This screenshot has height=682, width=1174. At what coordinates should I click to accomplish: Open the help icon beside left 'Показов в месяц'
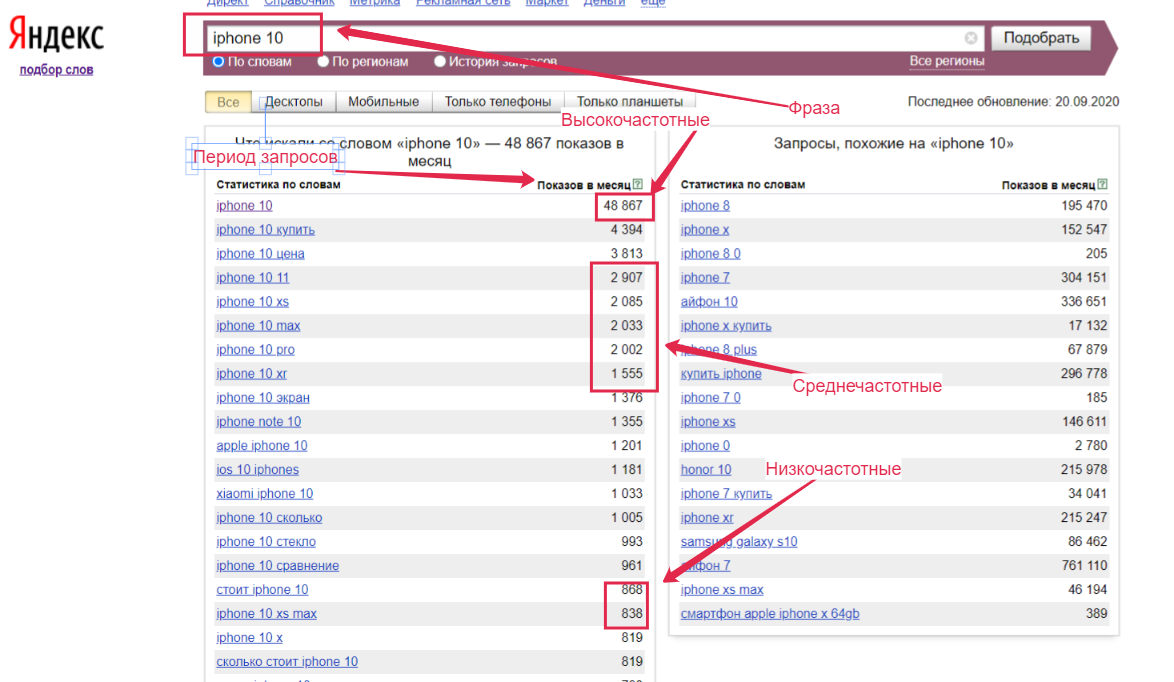[x=637, y=184]
